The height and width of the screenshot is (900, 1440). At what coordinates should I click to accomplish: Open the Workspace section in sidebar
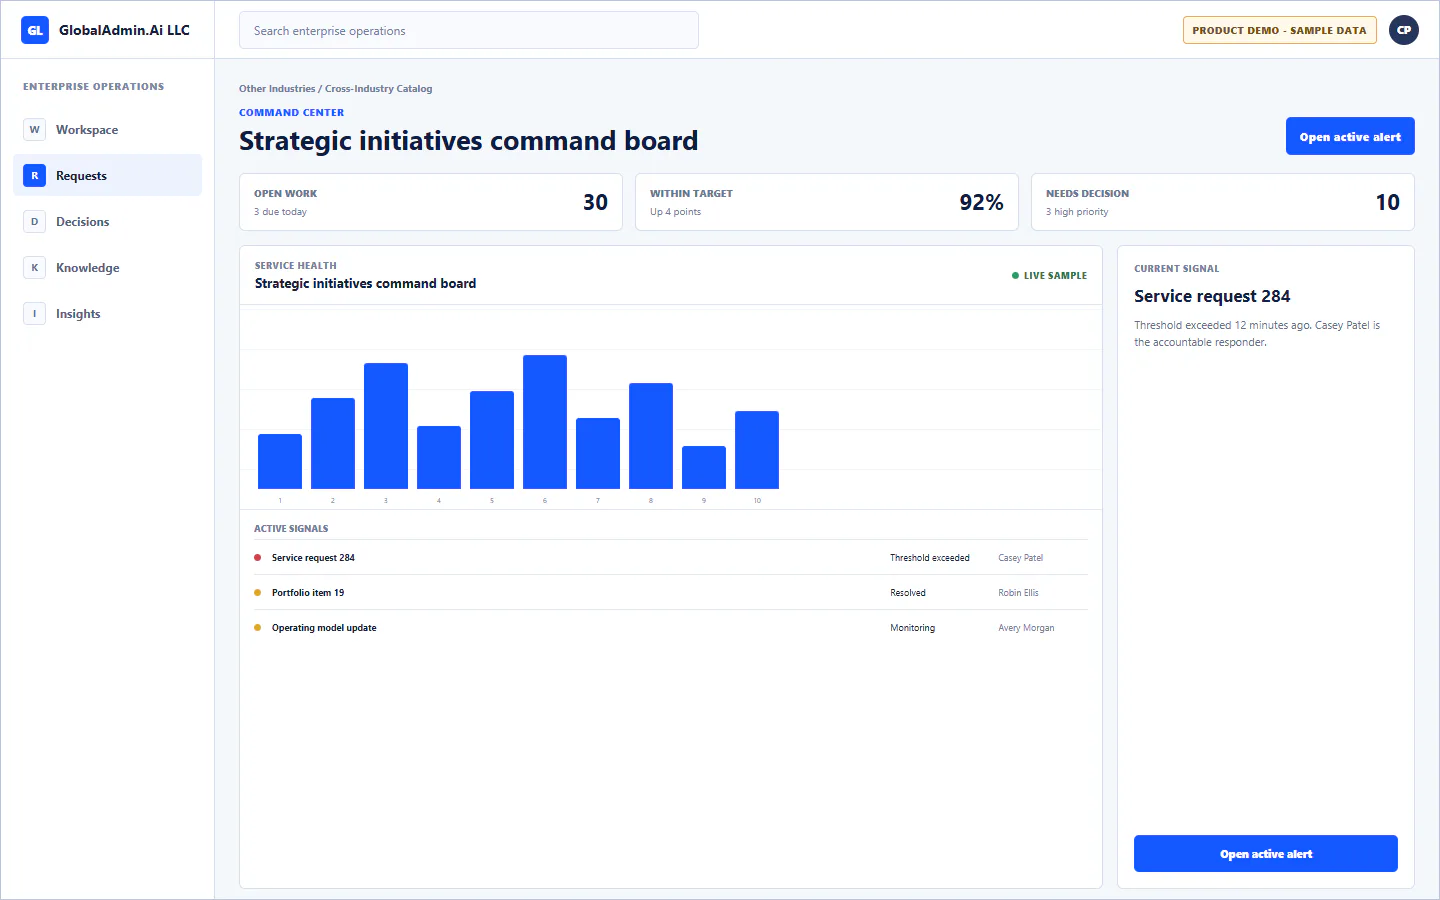point(108,130)
